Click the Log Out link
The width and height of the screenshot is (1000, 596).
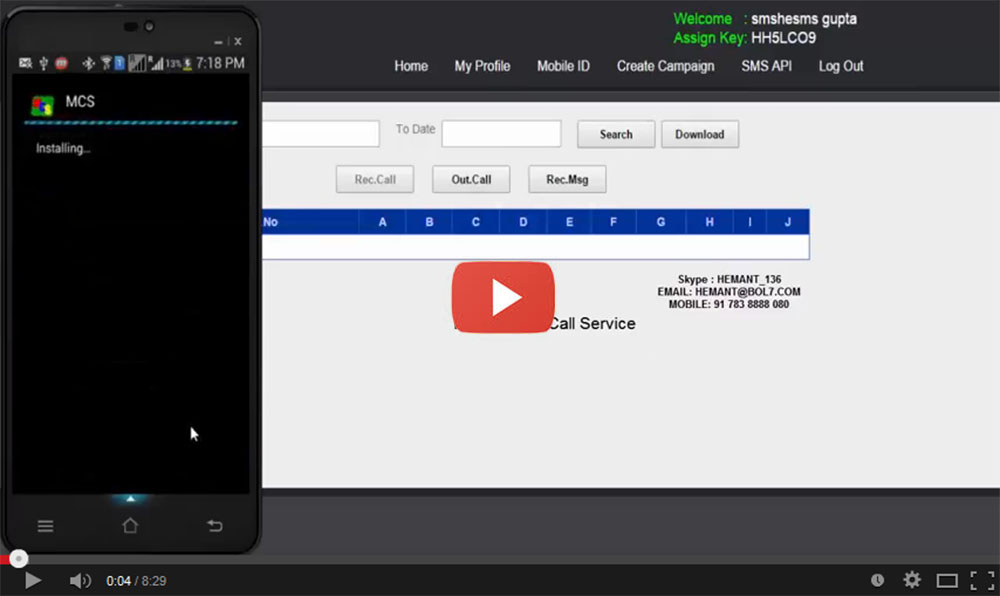[841, 66]
